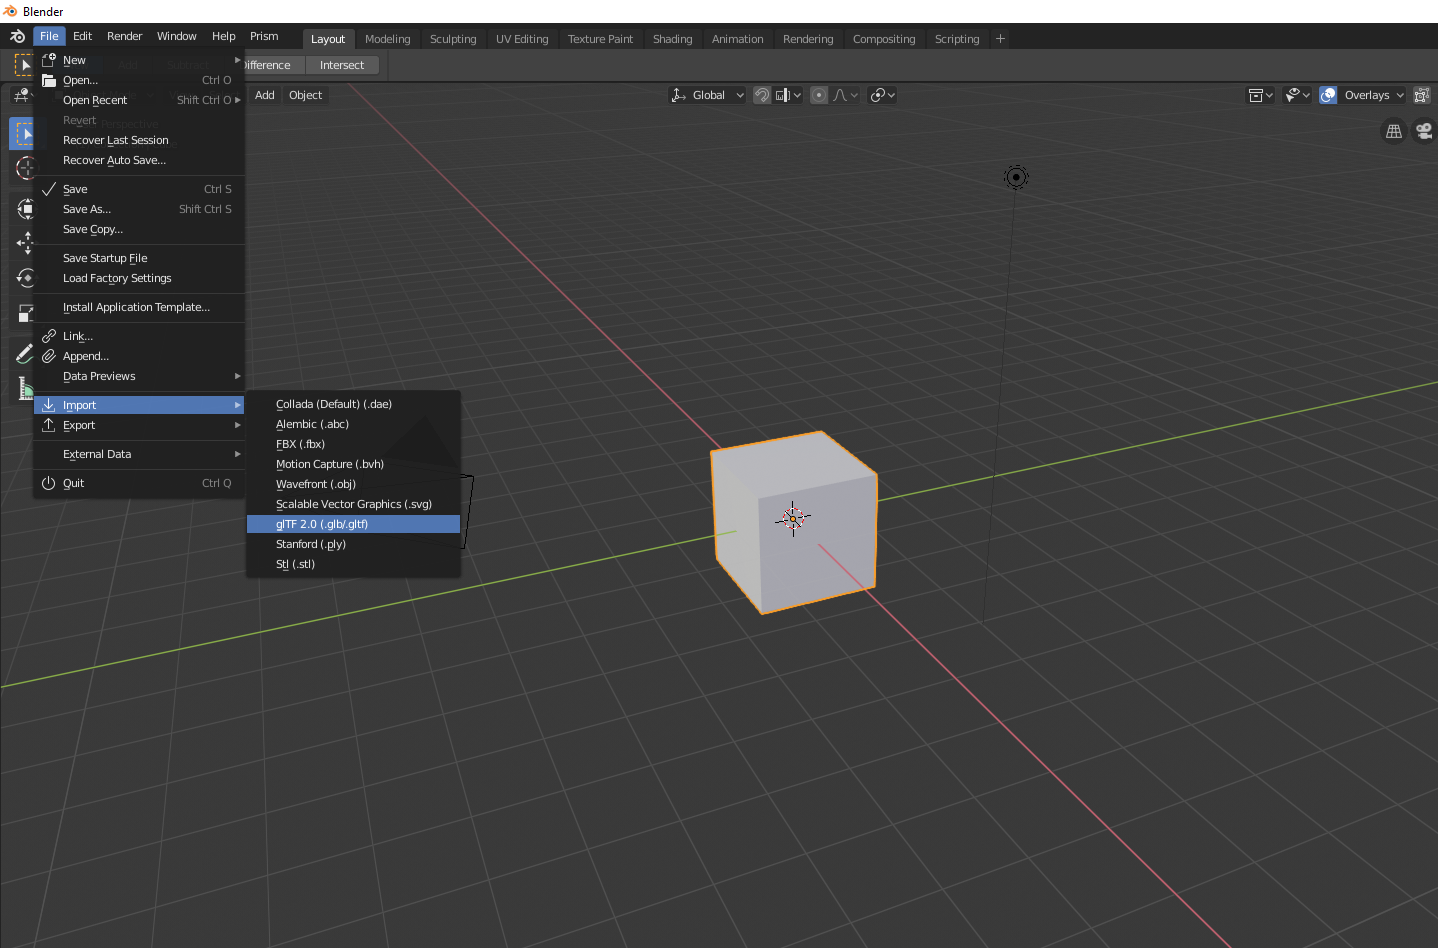Click Save Startup File entry
The width and height of the screenshot is (1438, 948).
pos(139,258)
